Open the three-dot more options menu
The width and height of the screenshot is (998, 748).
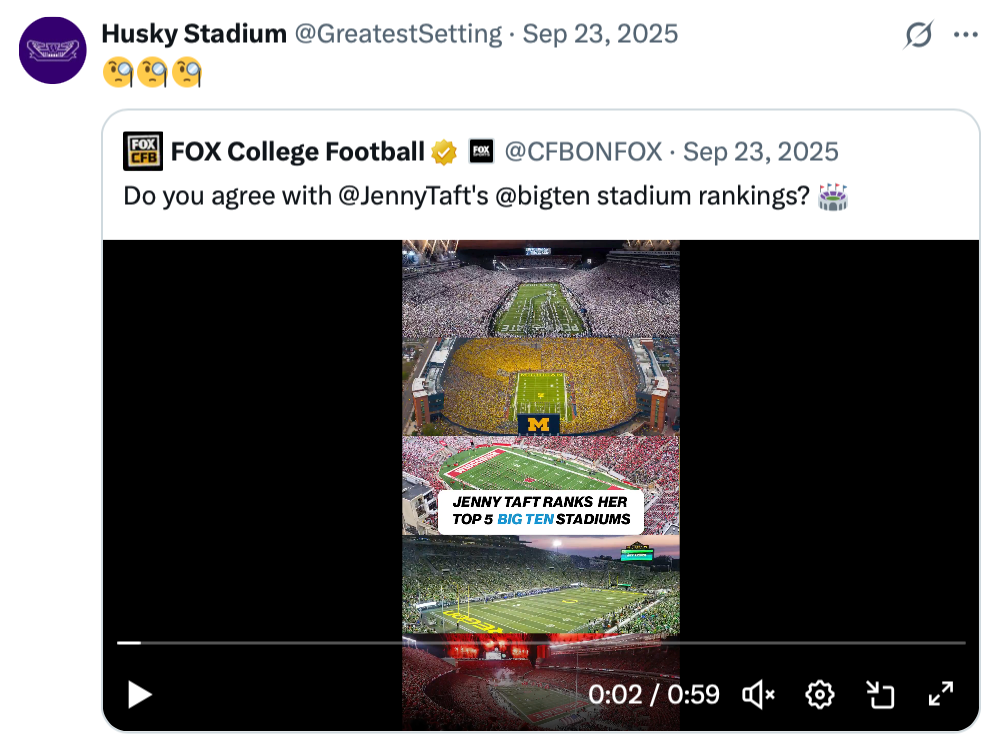(965, 35)
